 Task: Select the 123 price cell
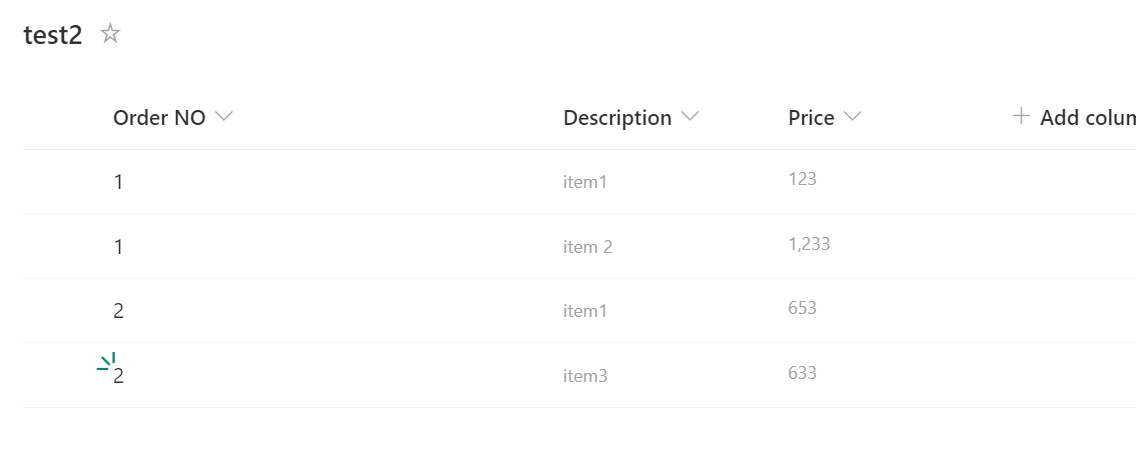coord(802,179)
